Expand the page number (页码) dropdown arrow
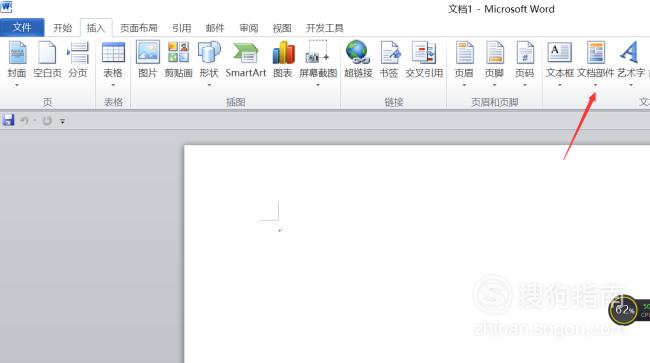Screen dimensions: 650x363 tap(525, 85)
